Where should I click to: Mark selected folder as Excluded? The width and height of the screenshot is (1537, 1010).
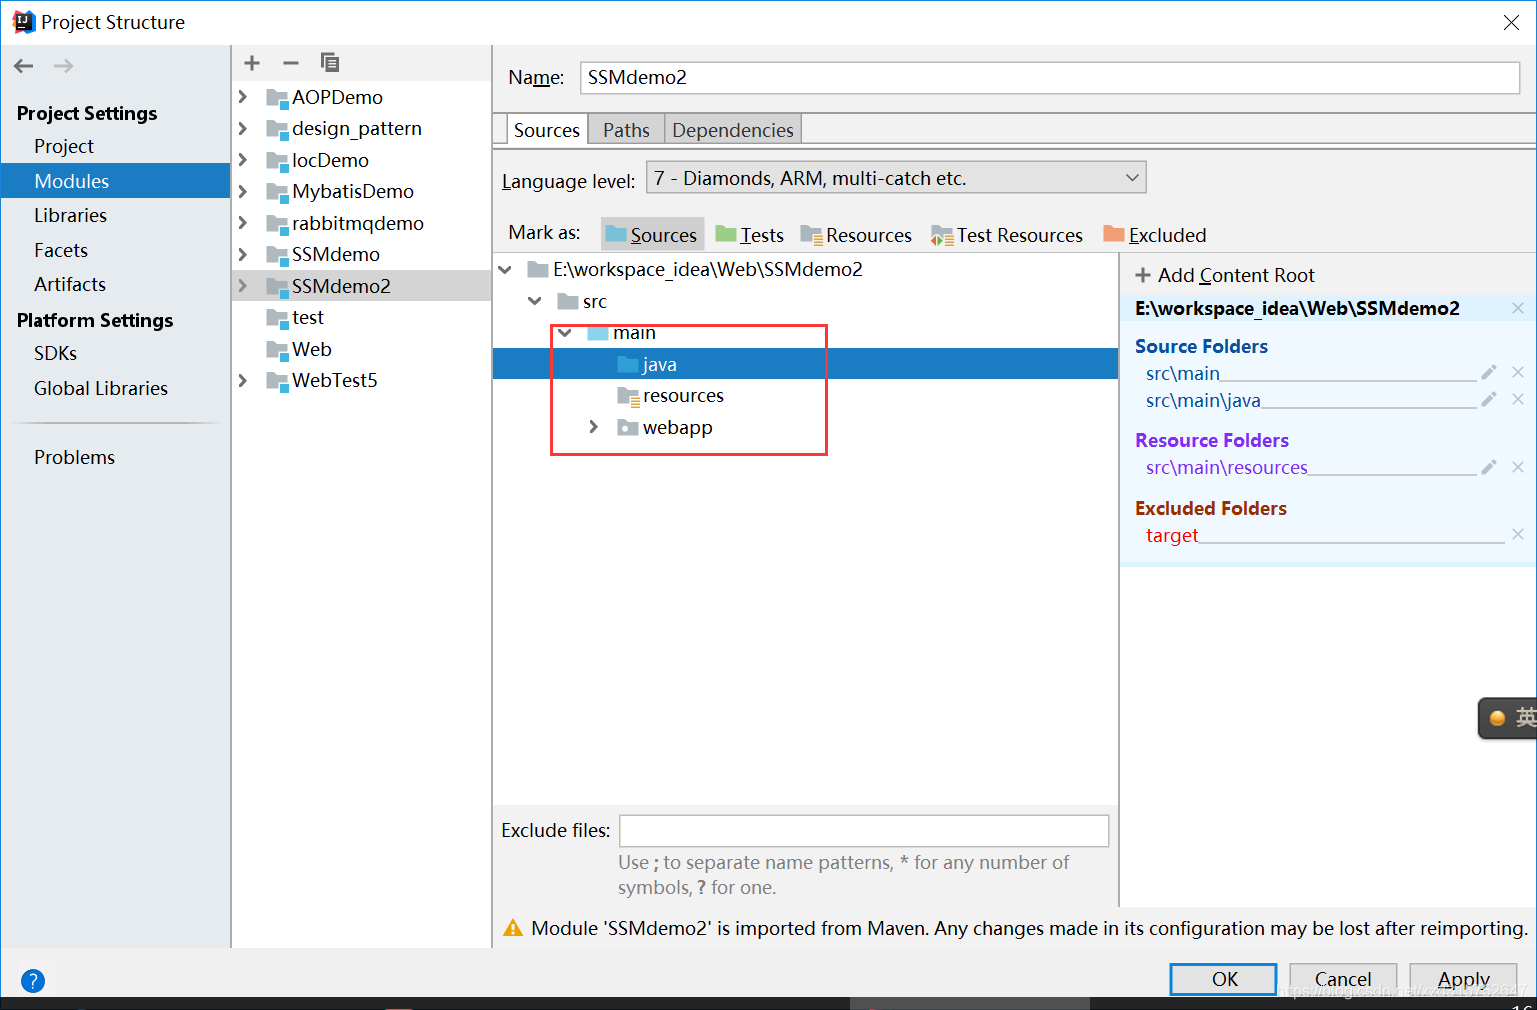pos(1155,235)
